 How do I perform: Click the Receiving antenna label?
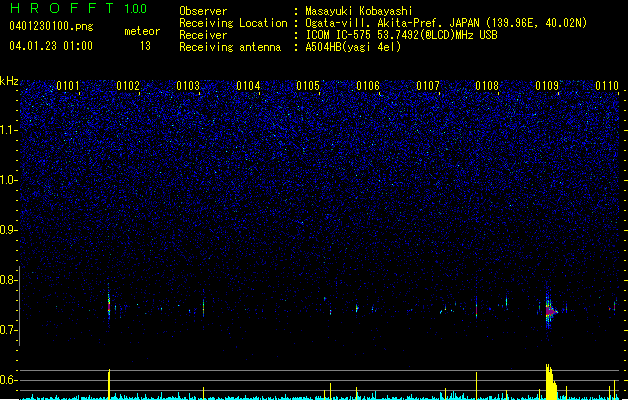click(x=230, y=47)
